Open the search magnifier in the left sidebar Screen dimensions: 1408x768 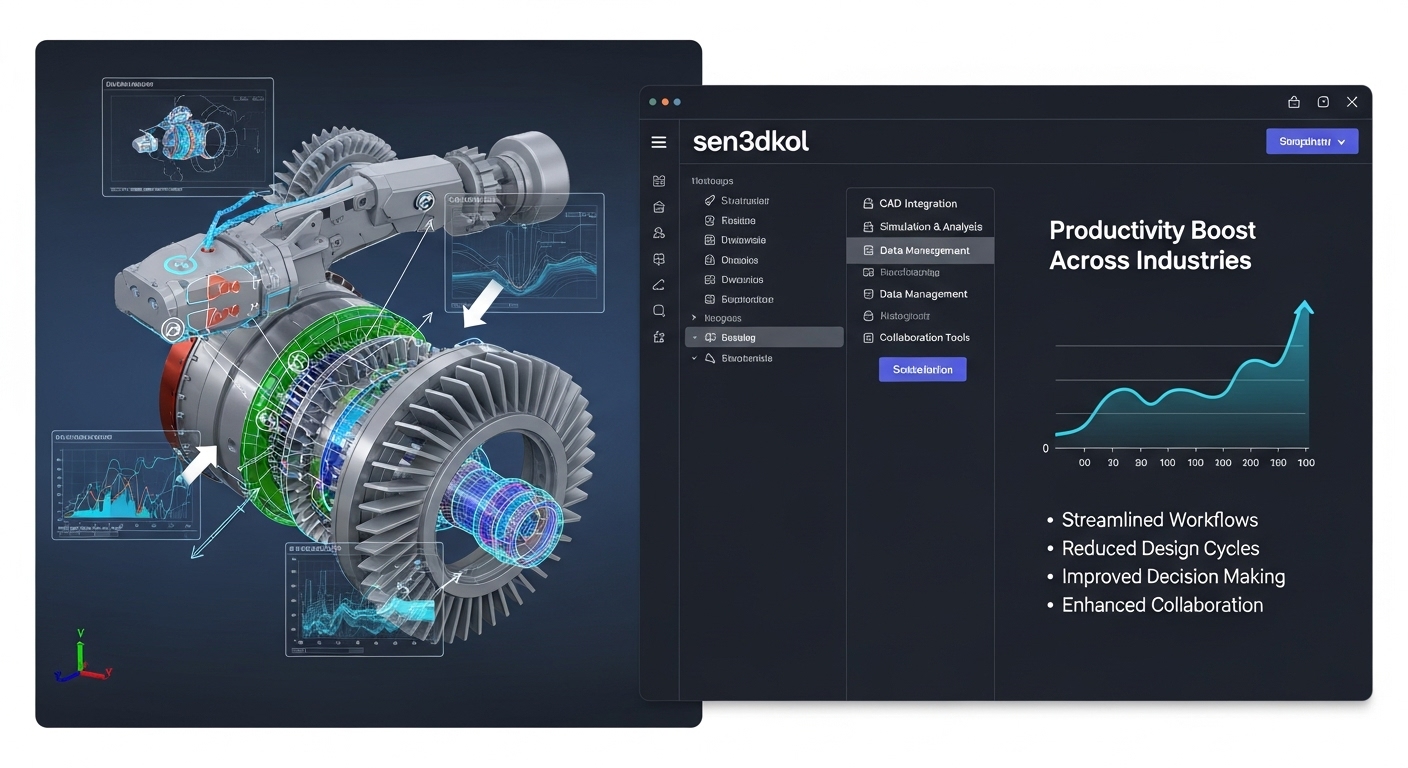[658, 310]
